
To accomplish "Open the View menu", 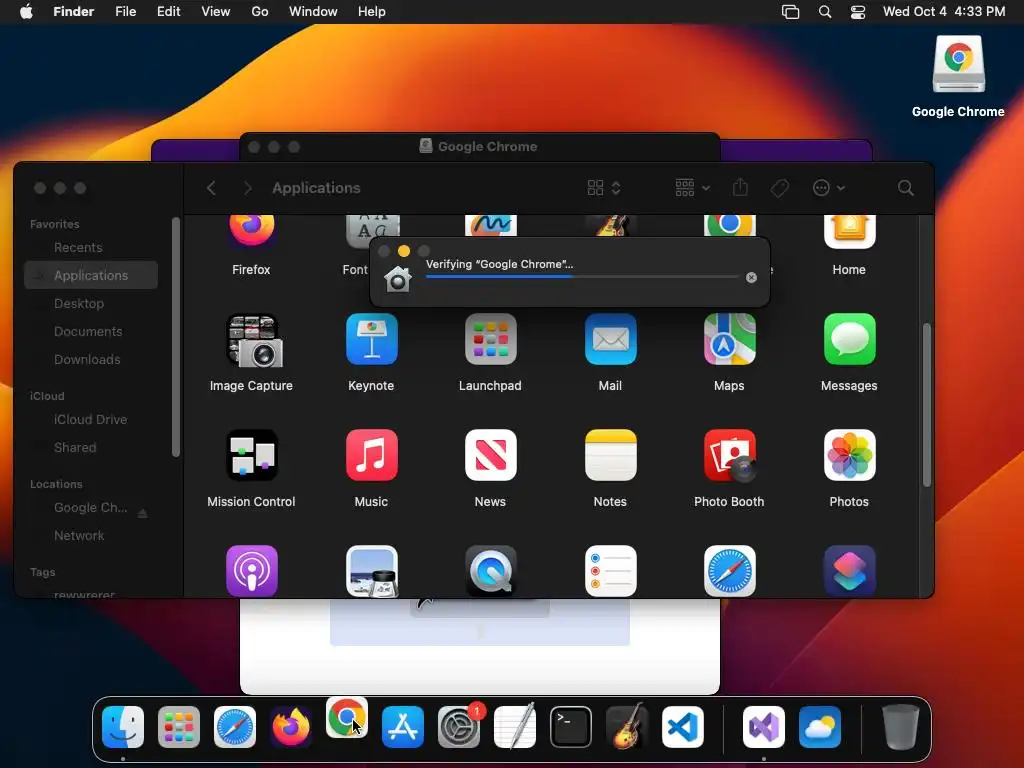I will click(216, 12).
